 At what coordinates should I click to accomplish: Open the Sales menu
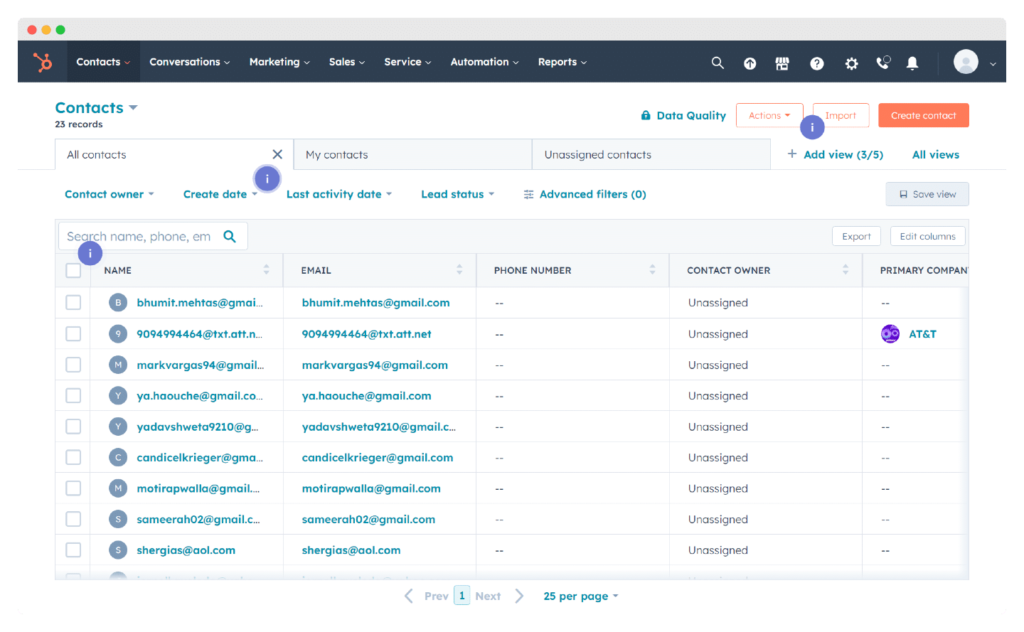point(347,62)
